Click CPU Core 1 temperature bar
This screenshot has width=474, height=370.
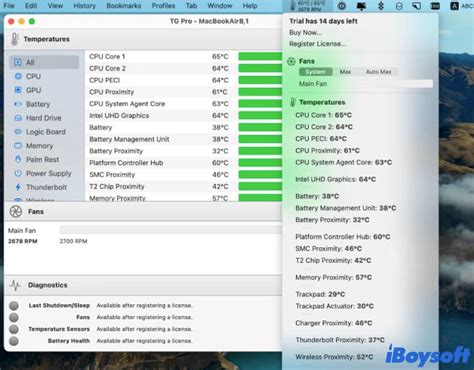click(x=260, y=56)
